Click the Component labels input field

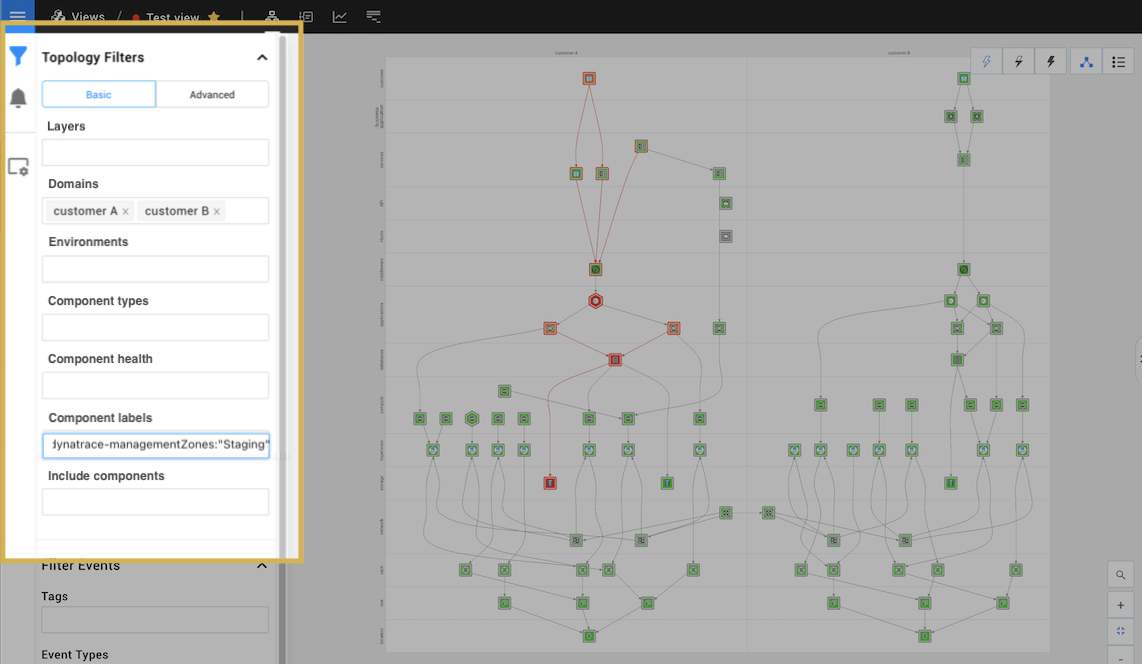coord(155,445)
